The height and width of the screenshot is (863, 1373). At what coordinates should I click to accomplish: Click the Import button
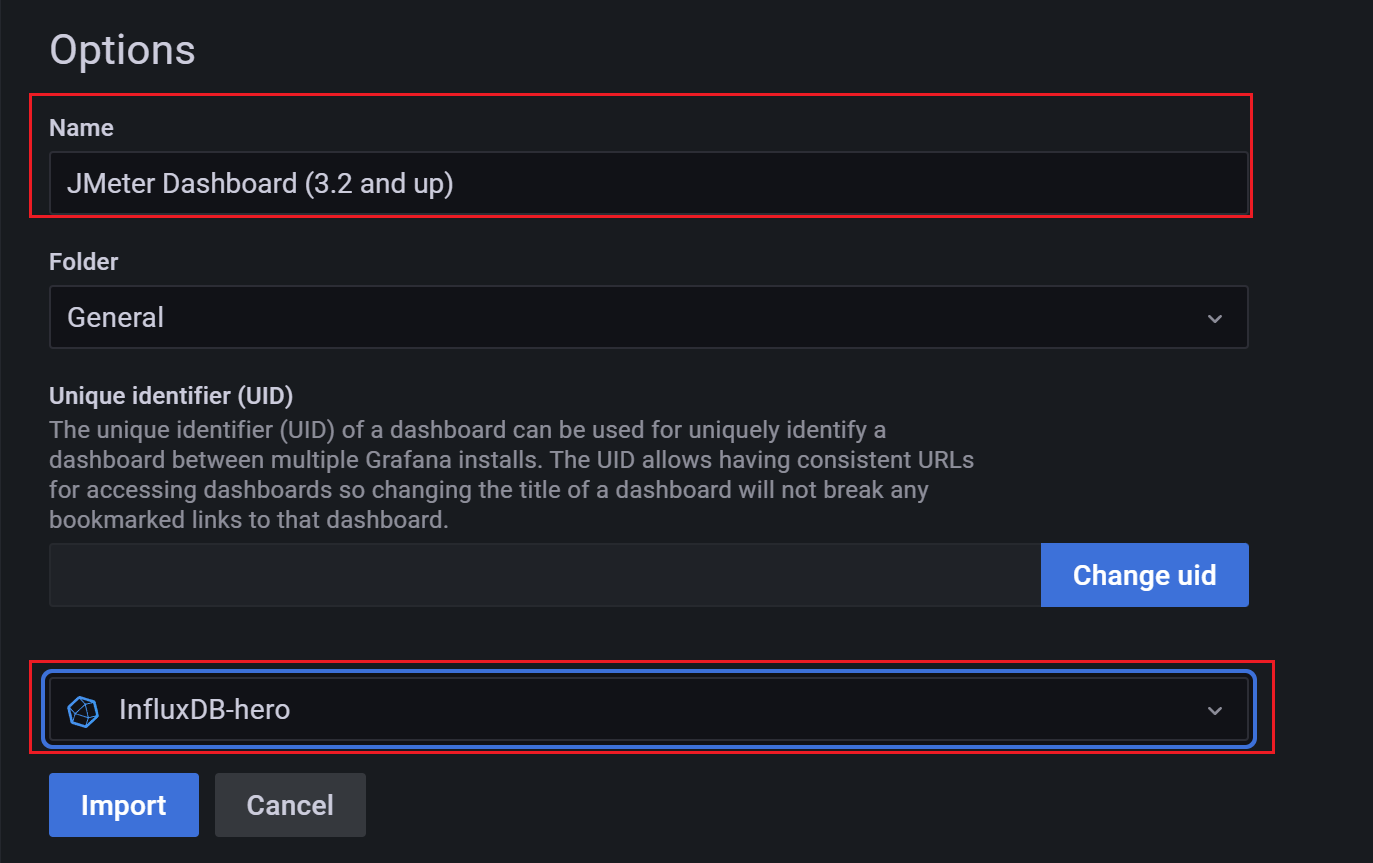(x=123, y=805)
